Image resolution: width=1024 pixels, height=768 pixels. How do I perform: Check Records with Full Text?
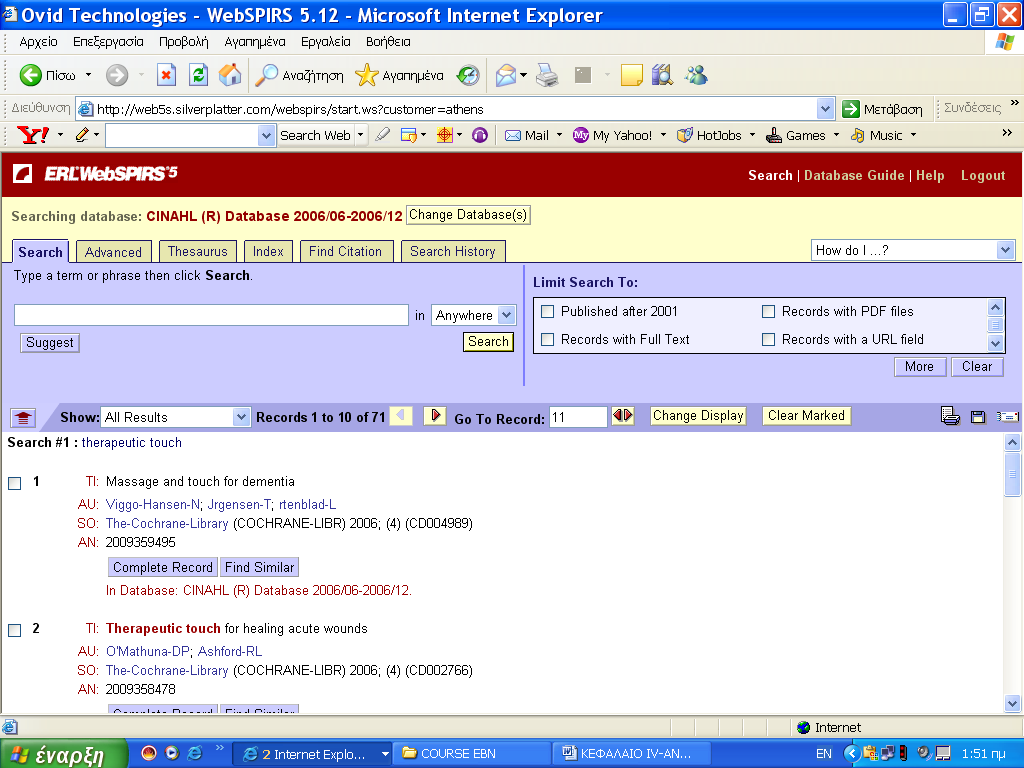pyautogui.click(x=547, y=340)
